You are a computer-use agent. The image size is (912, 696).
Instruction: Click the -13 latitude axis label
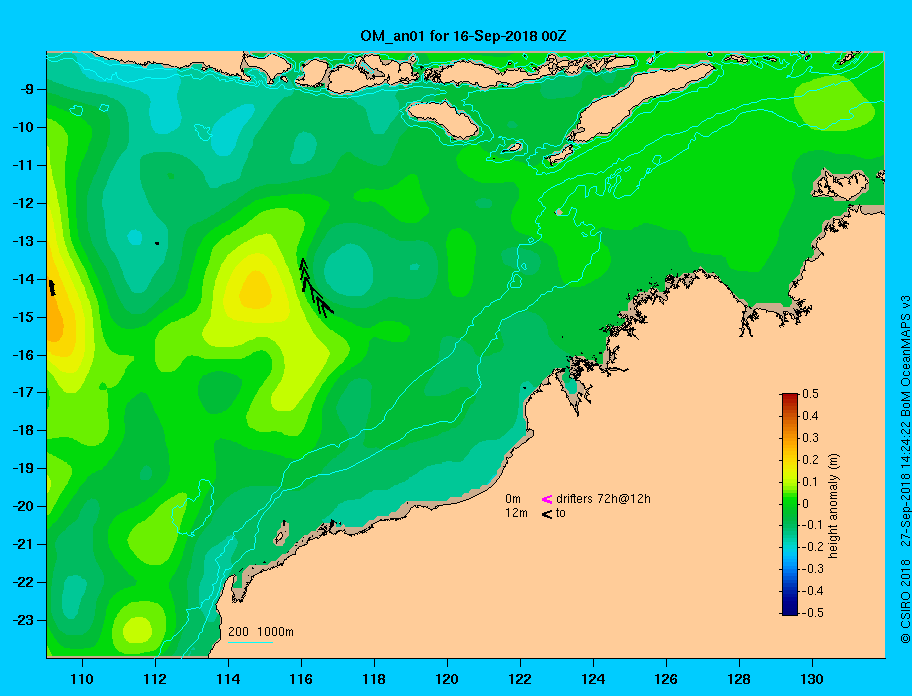pos(24,241)
